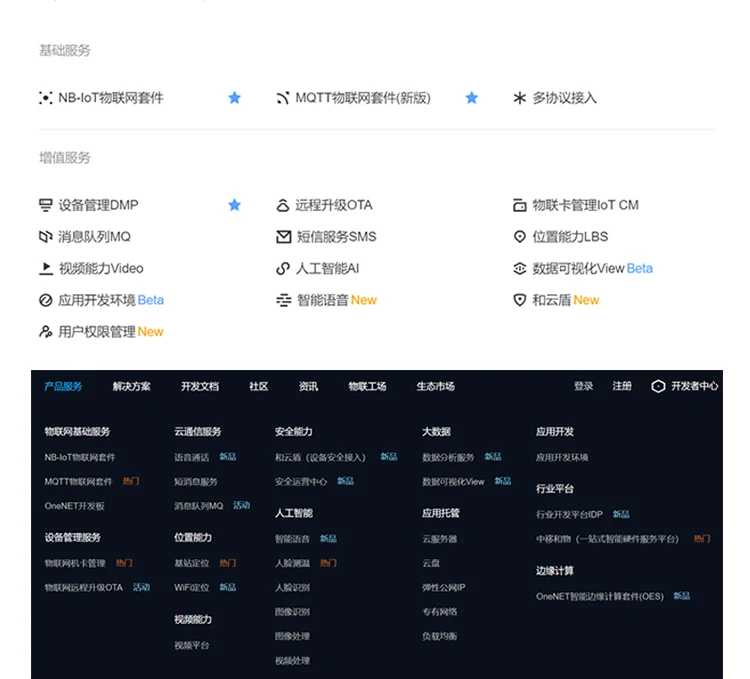Open the 视频处理 link
750x679 pixels.
pos(292,661)
